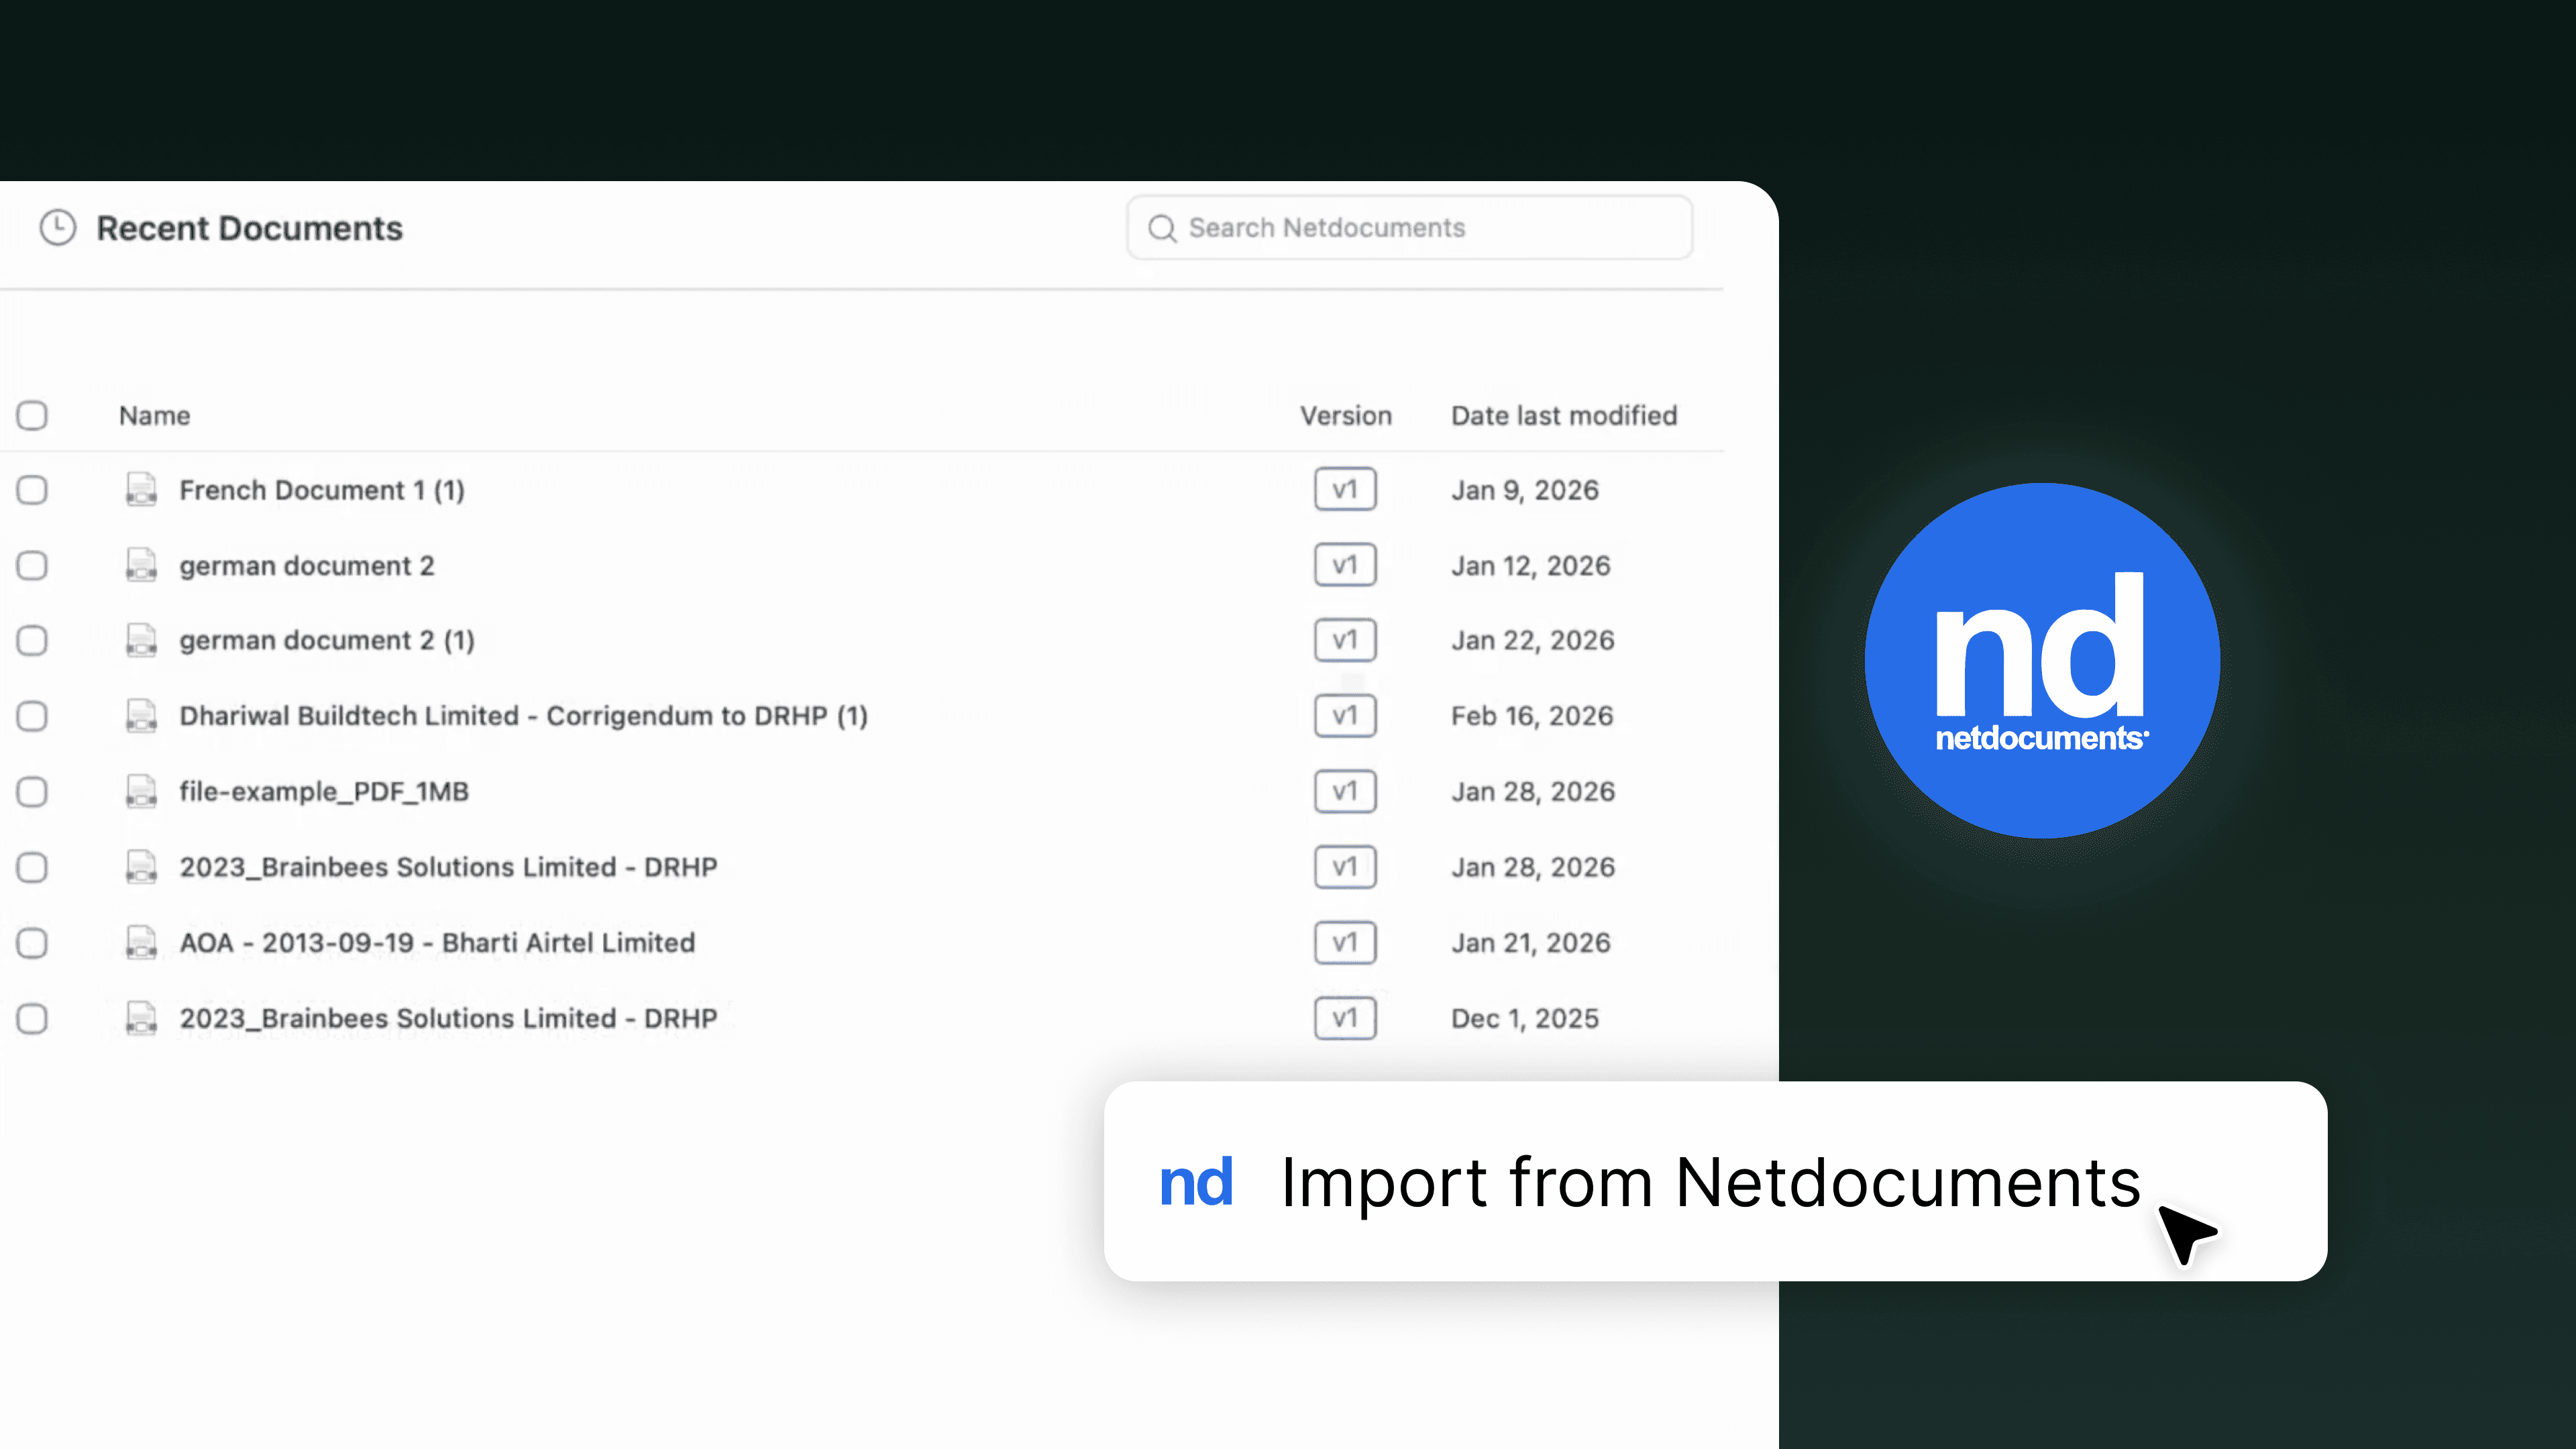Click the magnifier icon in search box
The width and height of the screenshot is (2576, 1449).
[x=1162, y=229]
